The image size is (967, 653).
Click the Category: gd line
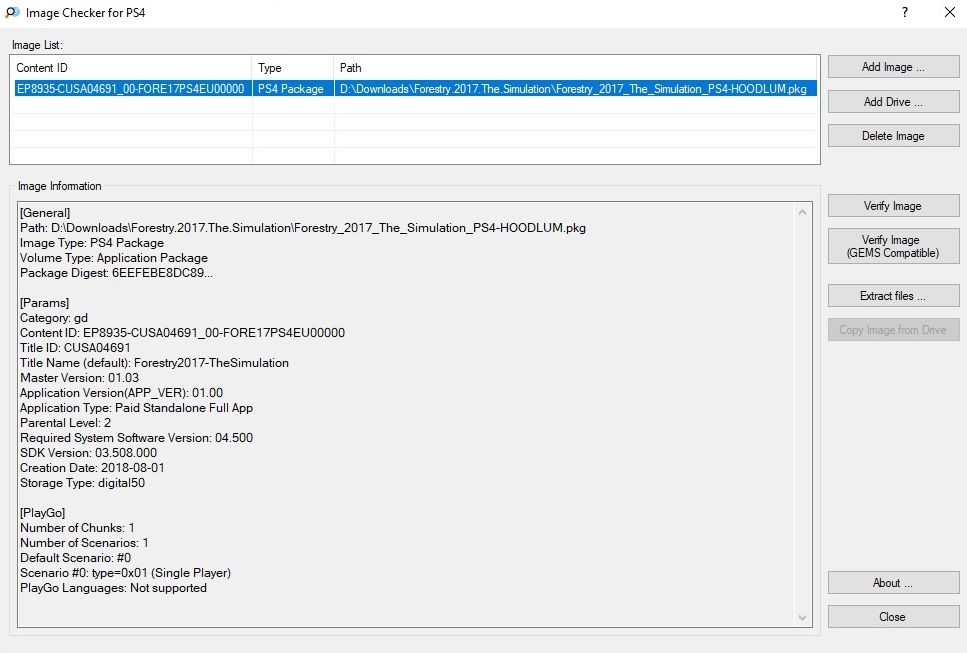pos(54,318)
